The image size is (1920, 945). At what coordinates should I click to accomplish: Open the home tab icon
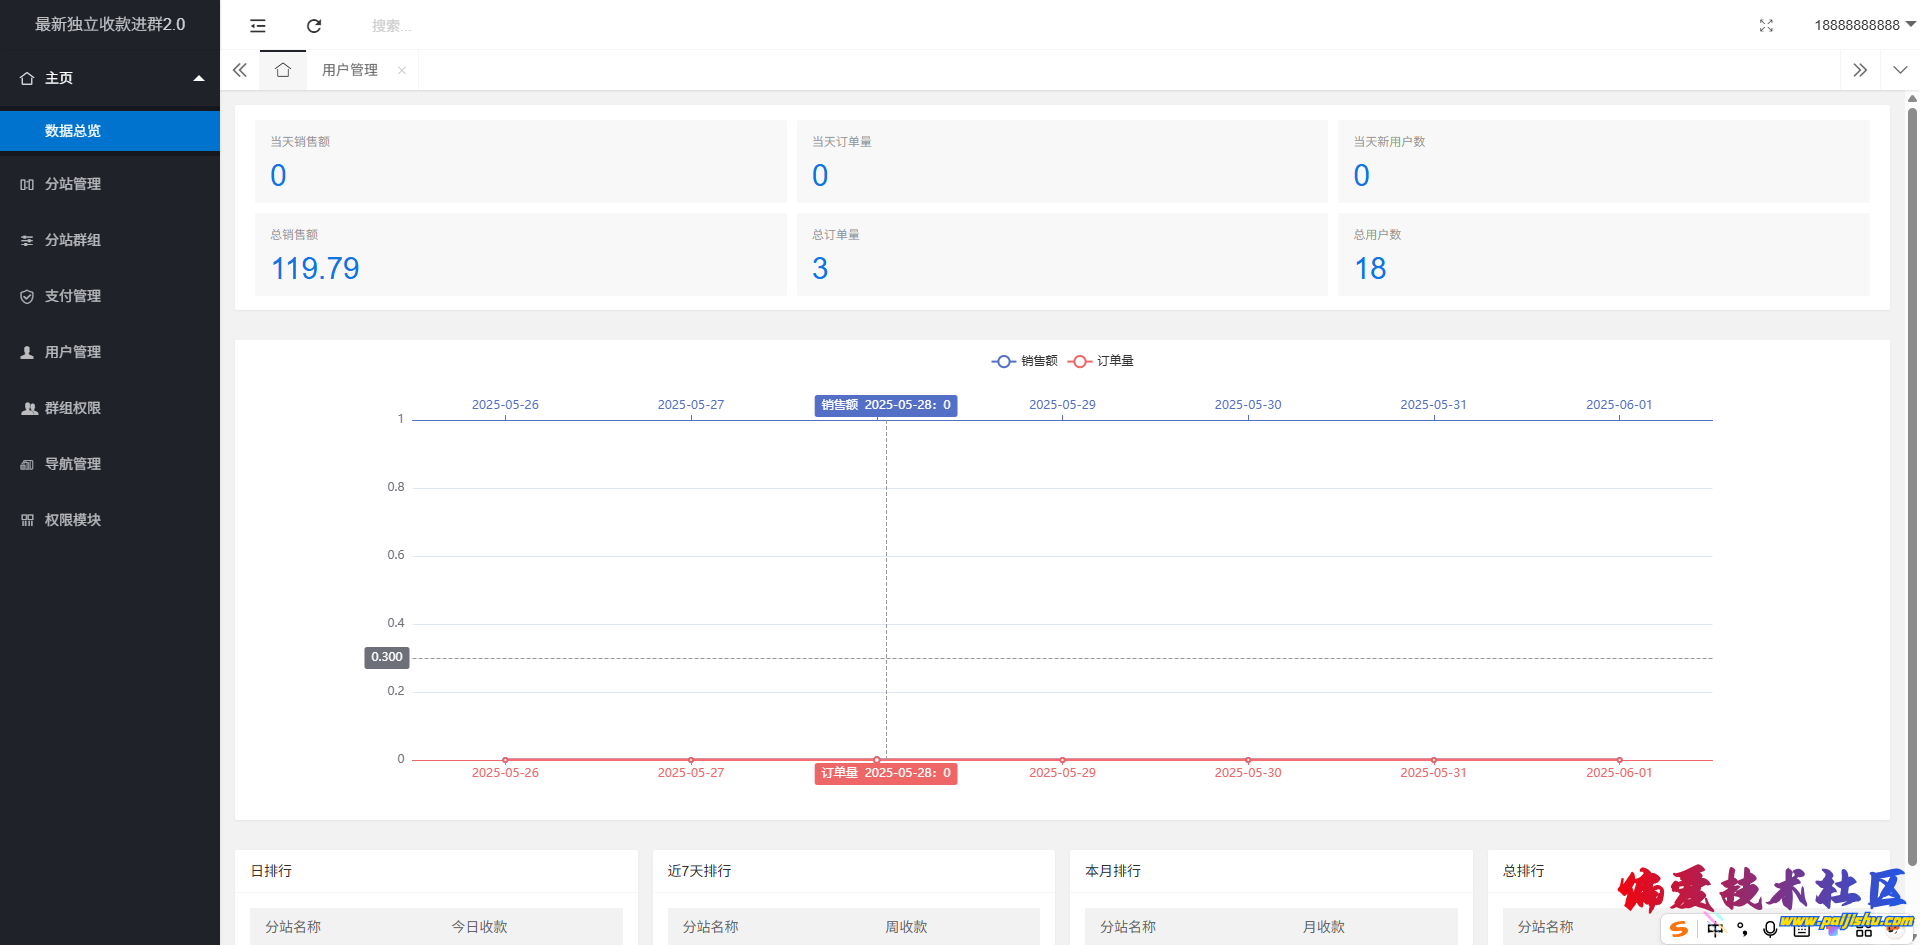coord(283,70)
